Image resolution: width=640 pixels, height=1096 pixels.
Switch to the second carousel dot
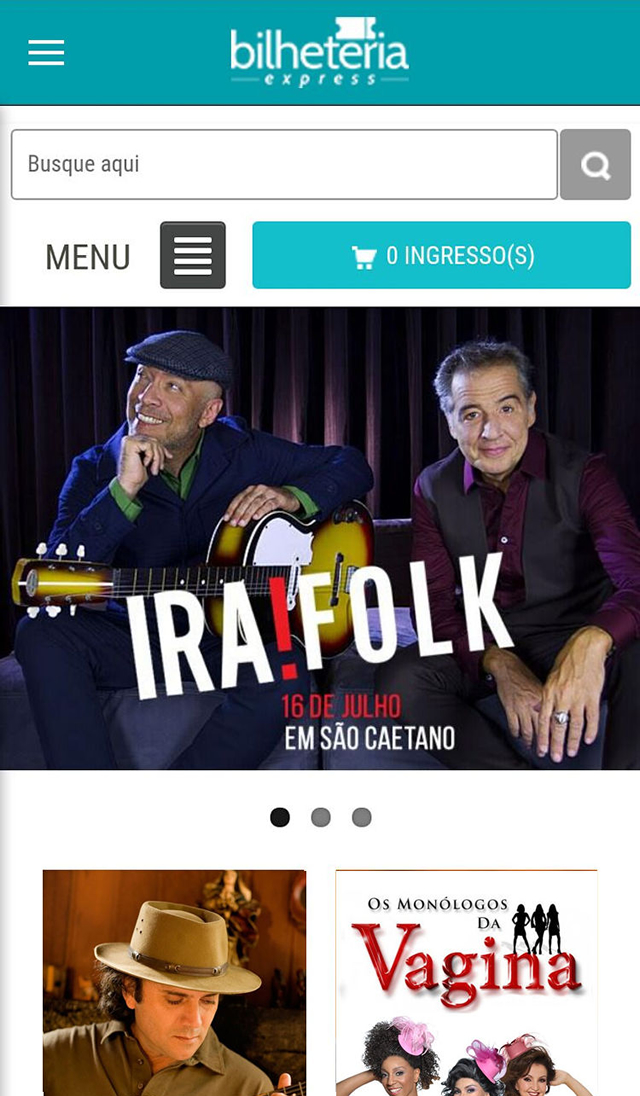pyautogui.click(x=321, y=817)
